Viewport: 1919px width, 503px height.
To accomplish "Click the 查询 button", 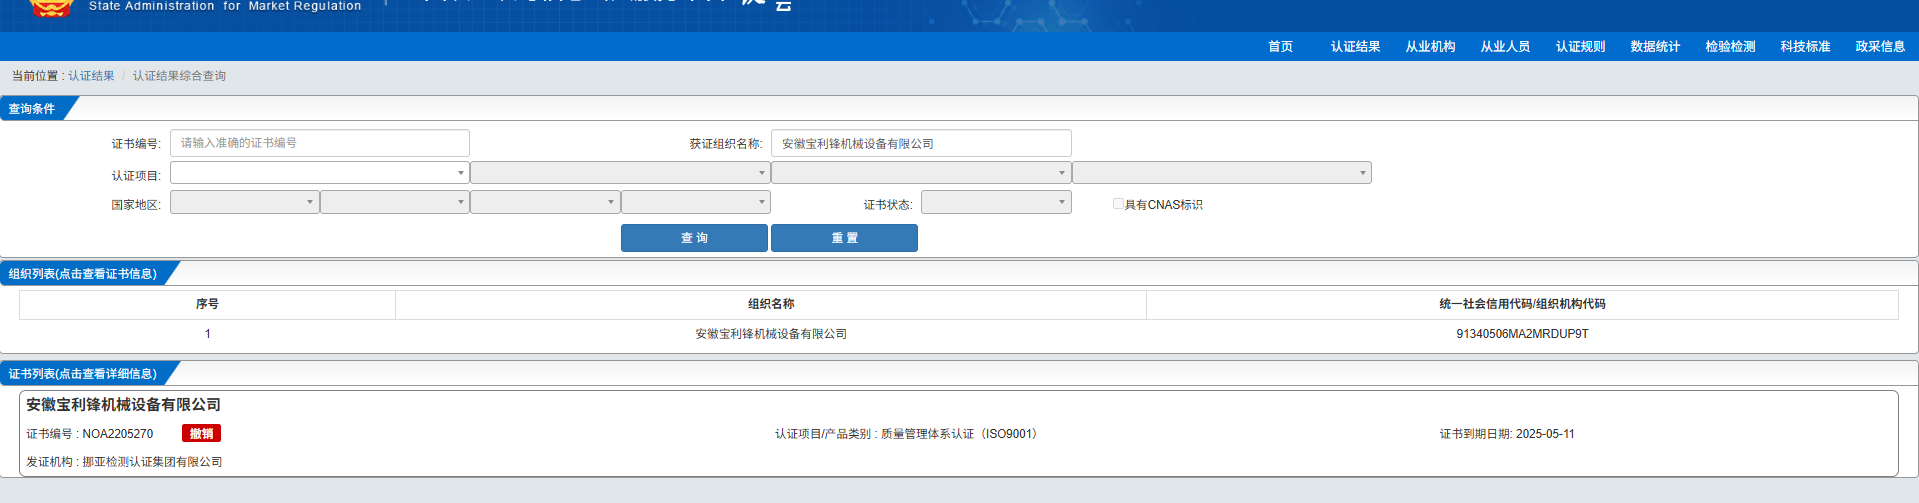I will tap(694, 238).
